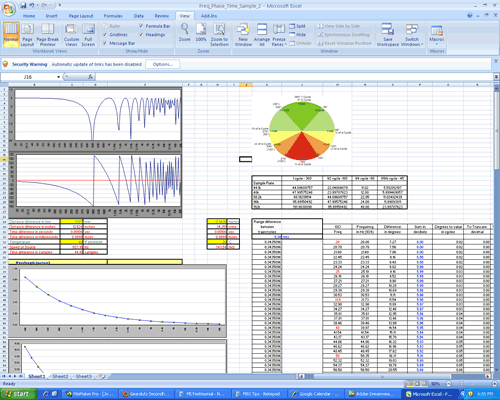
Task: Click the Name Box showing J16
Action: [28, 77]
